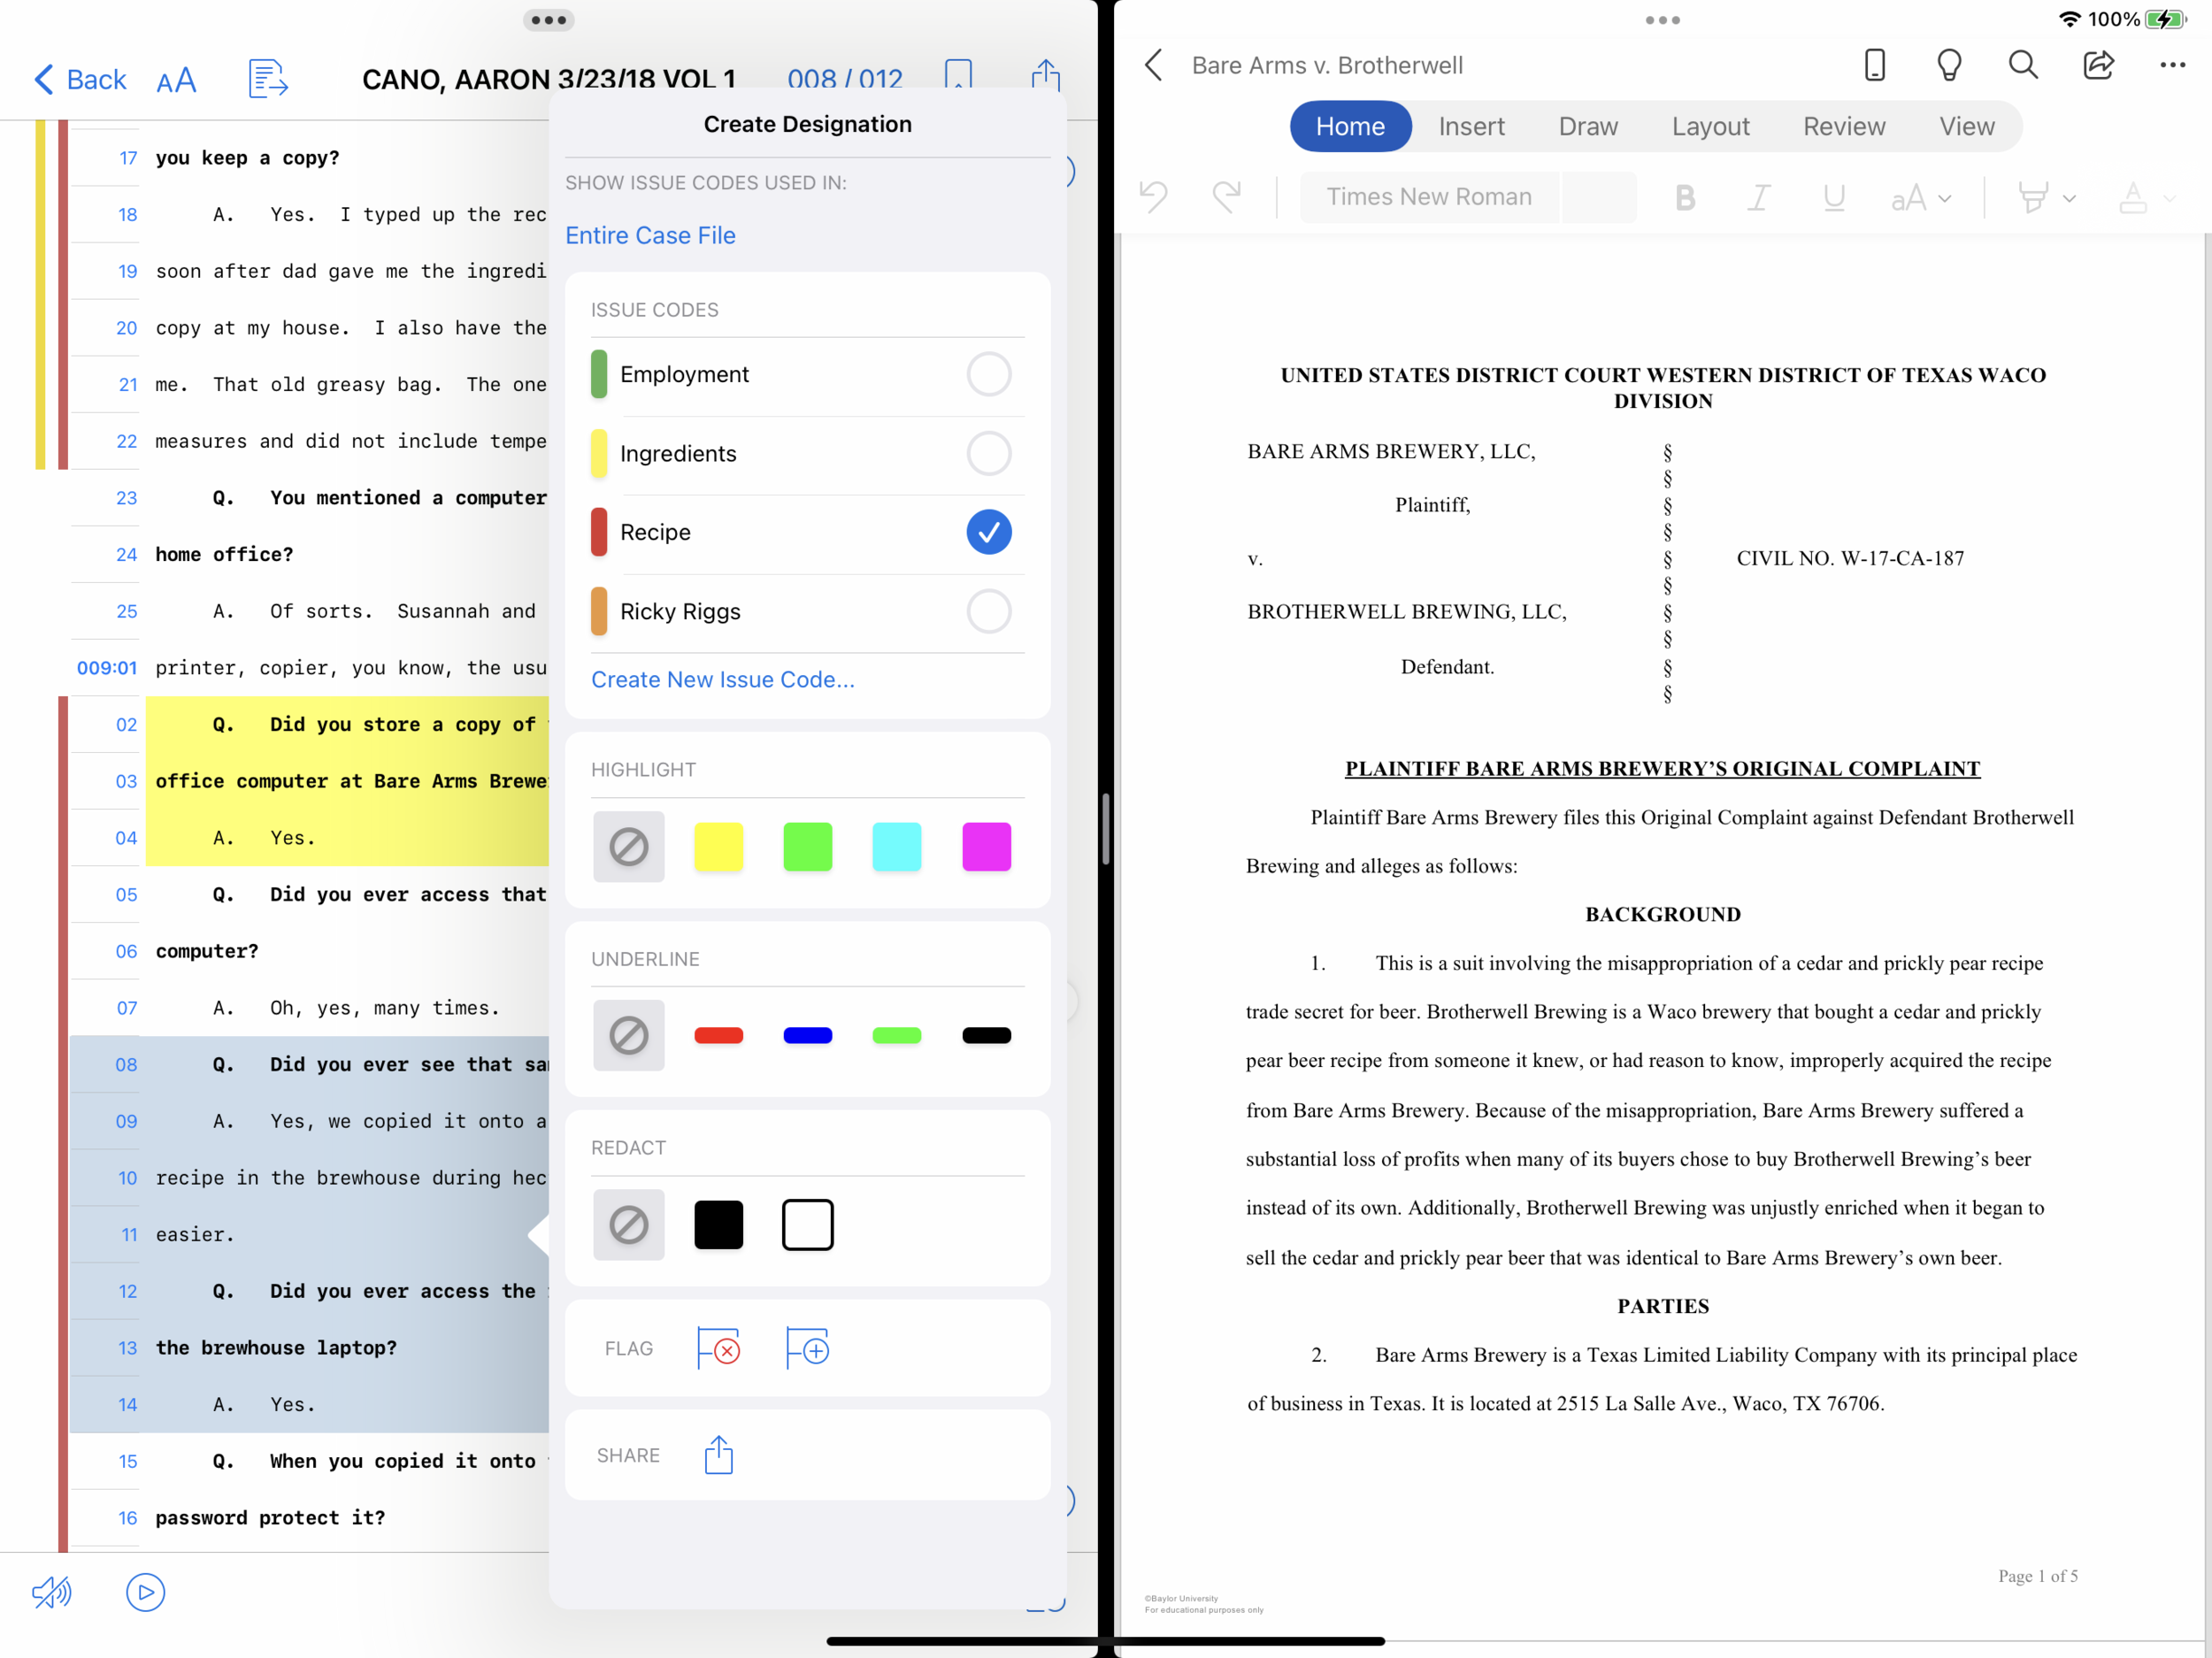Expand the text highlight color dropdown arrow
This screenshot has height=1658, width=2212.
pyautogui.click(x=2070, y=198)
